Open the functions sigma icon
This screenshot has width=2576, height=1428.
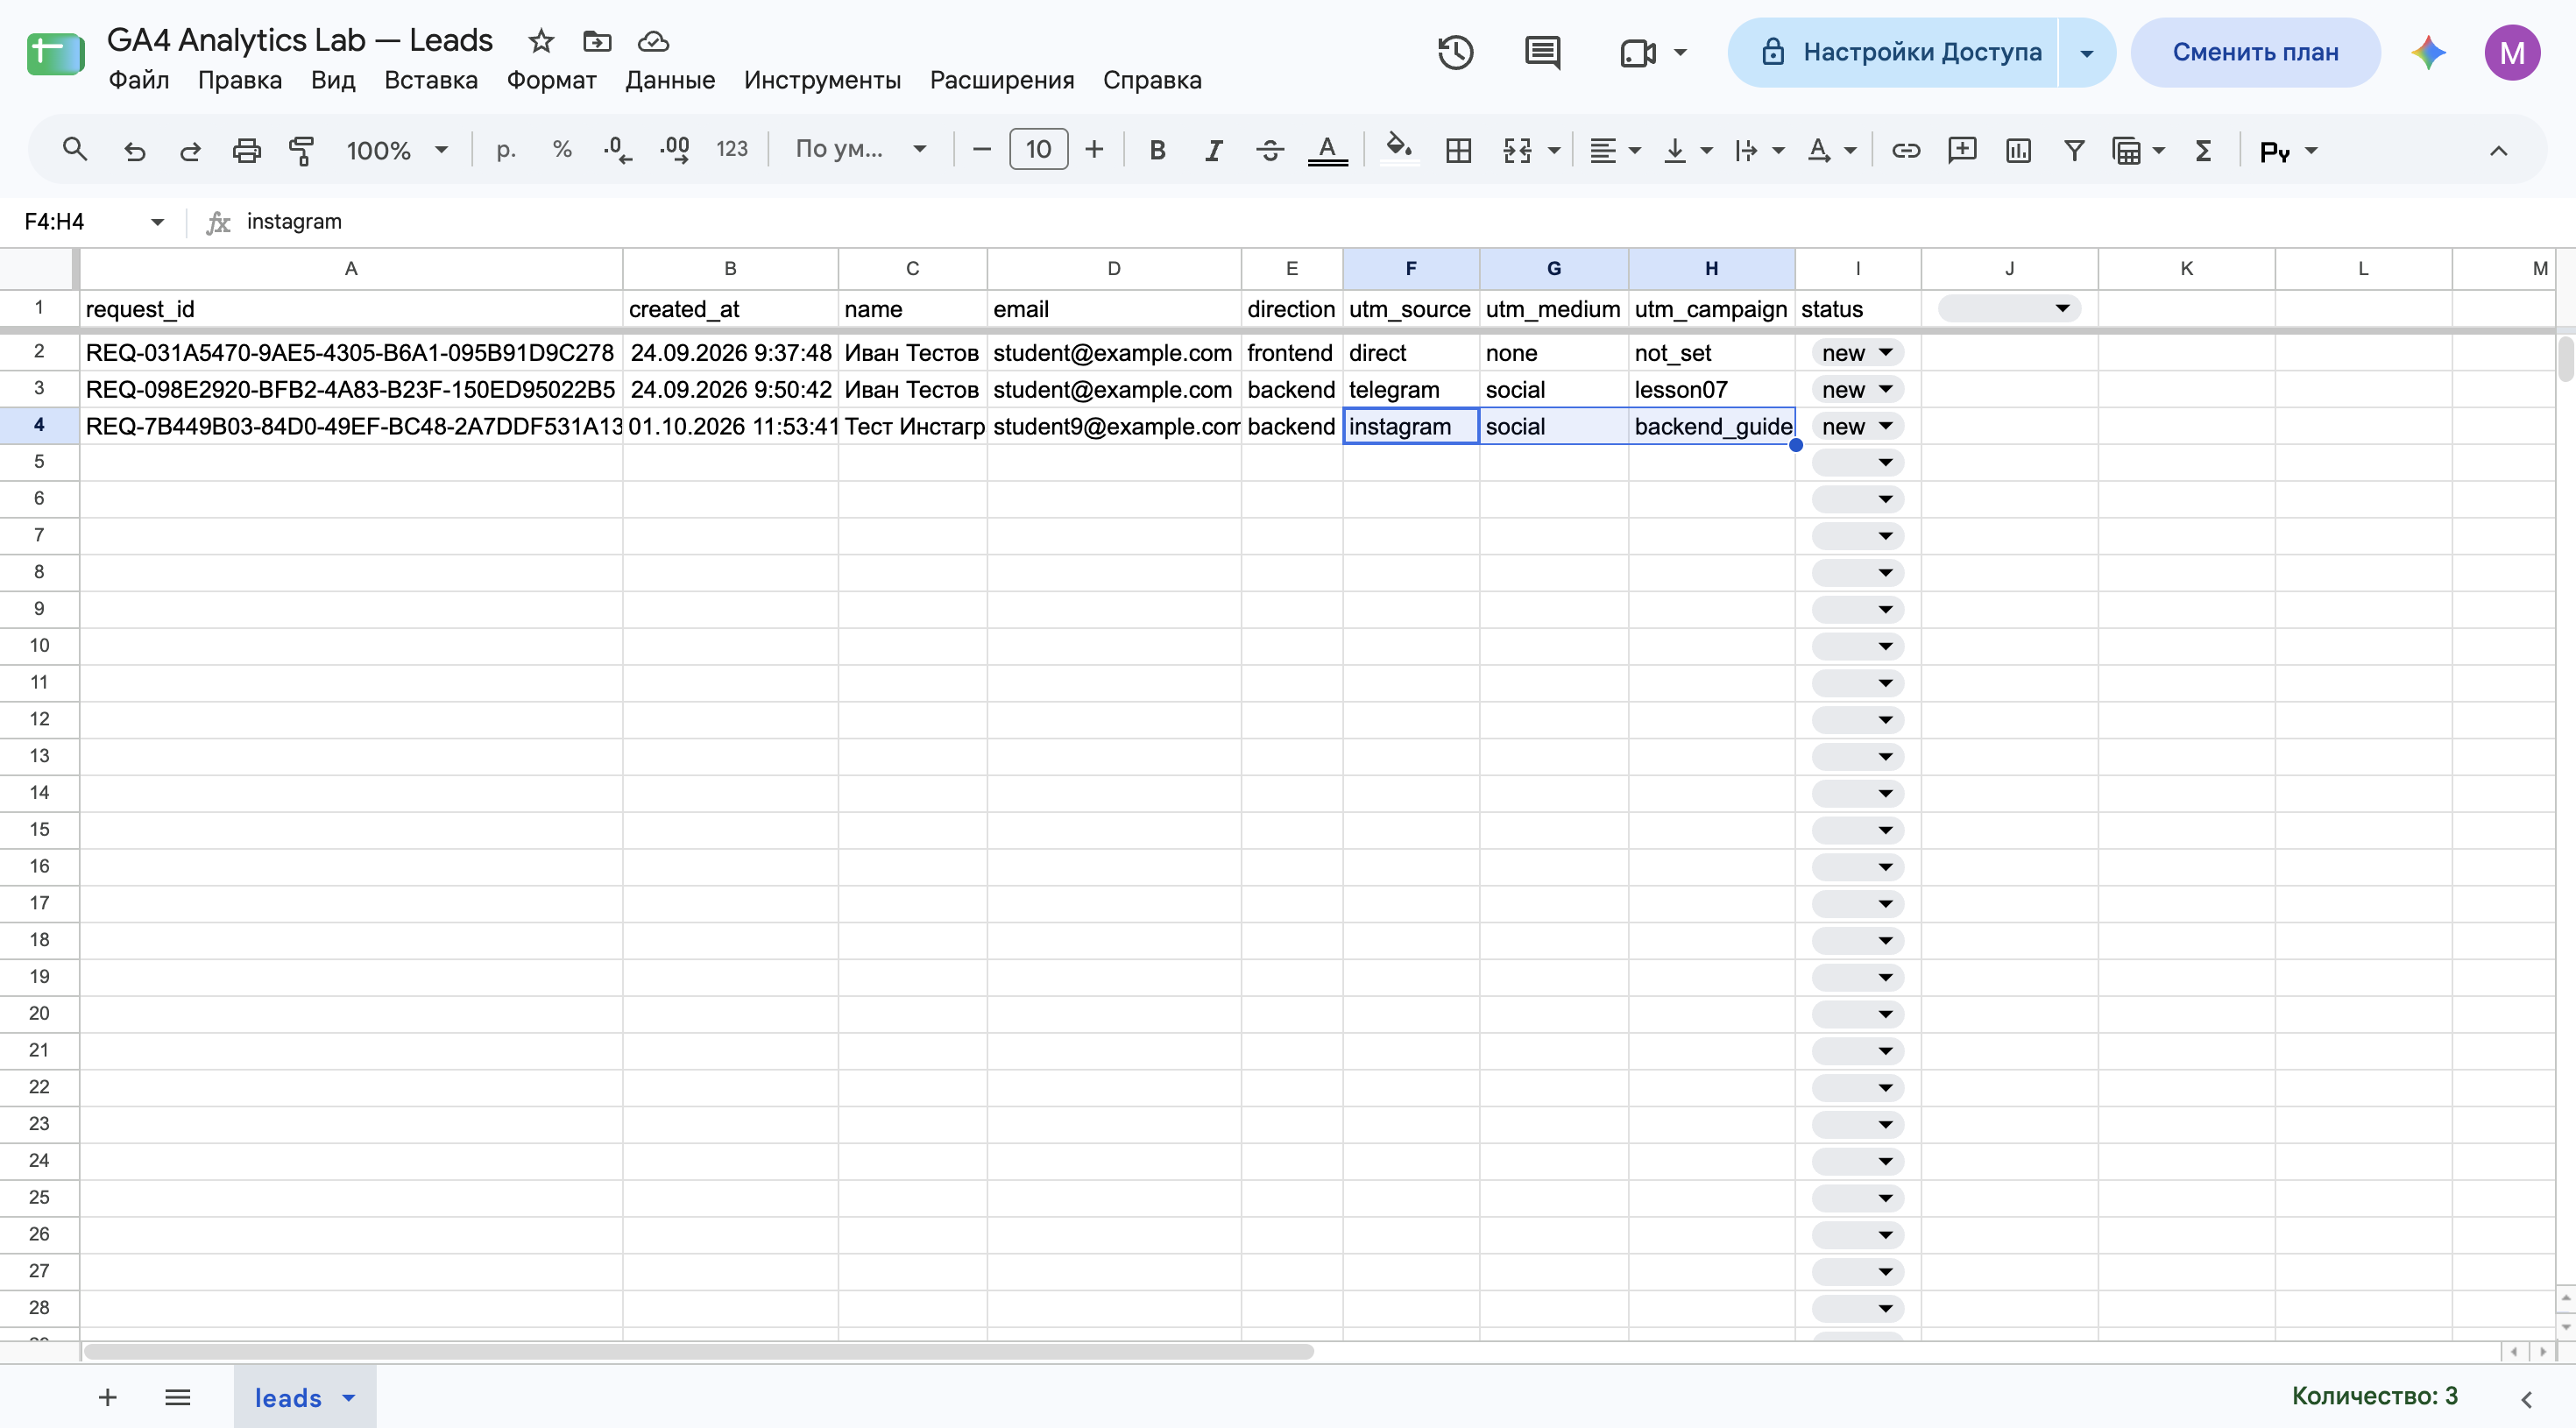[x=2203, y=151]
